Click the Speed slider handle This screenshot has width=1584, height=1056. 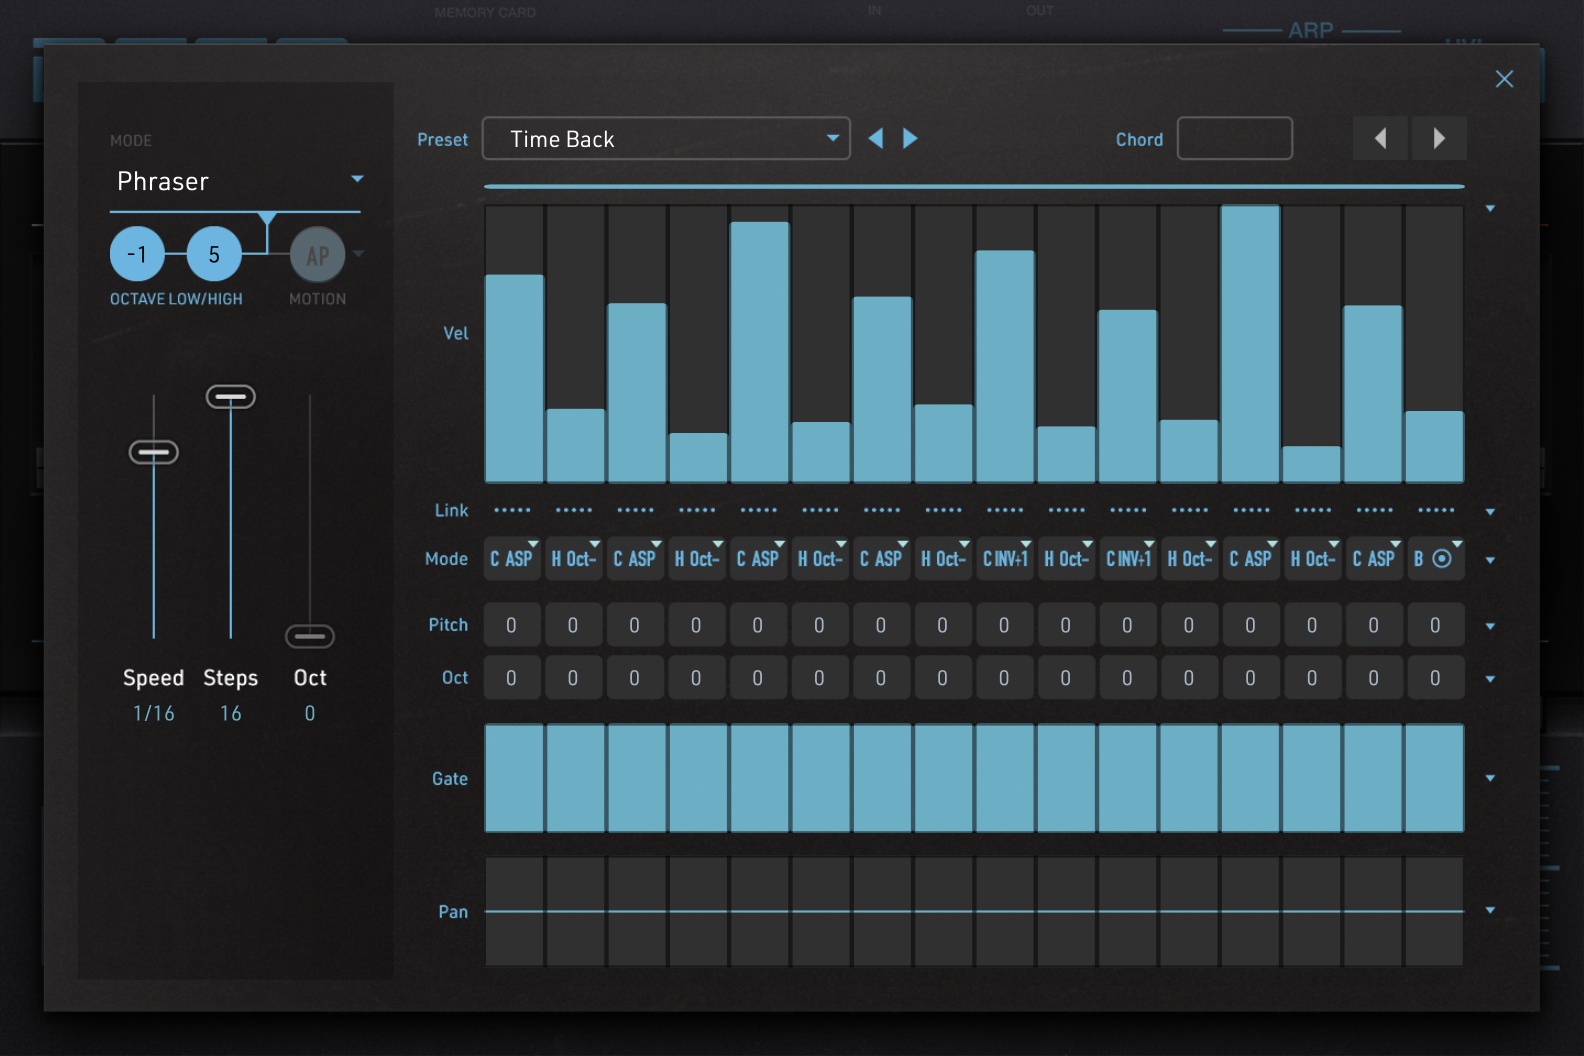154,453
